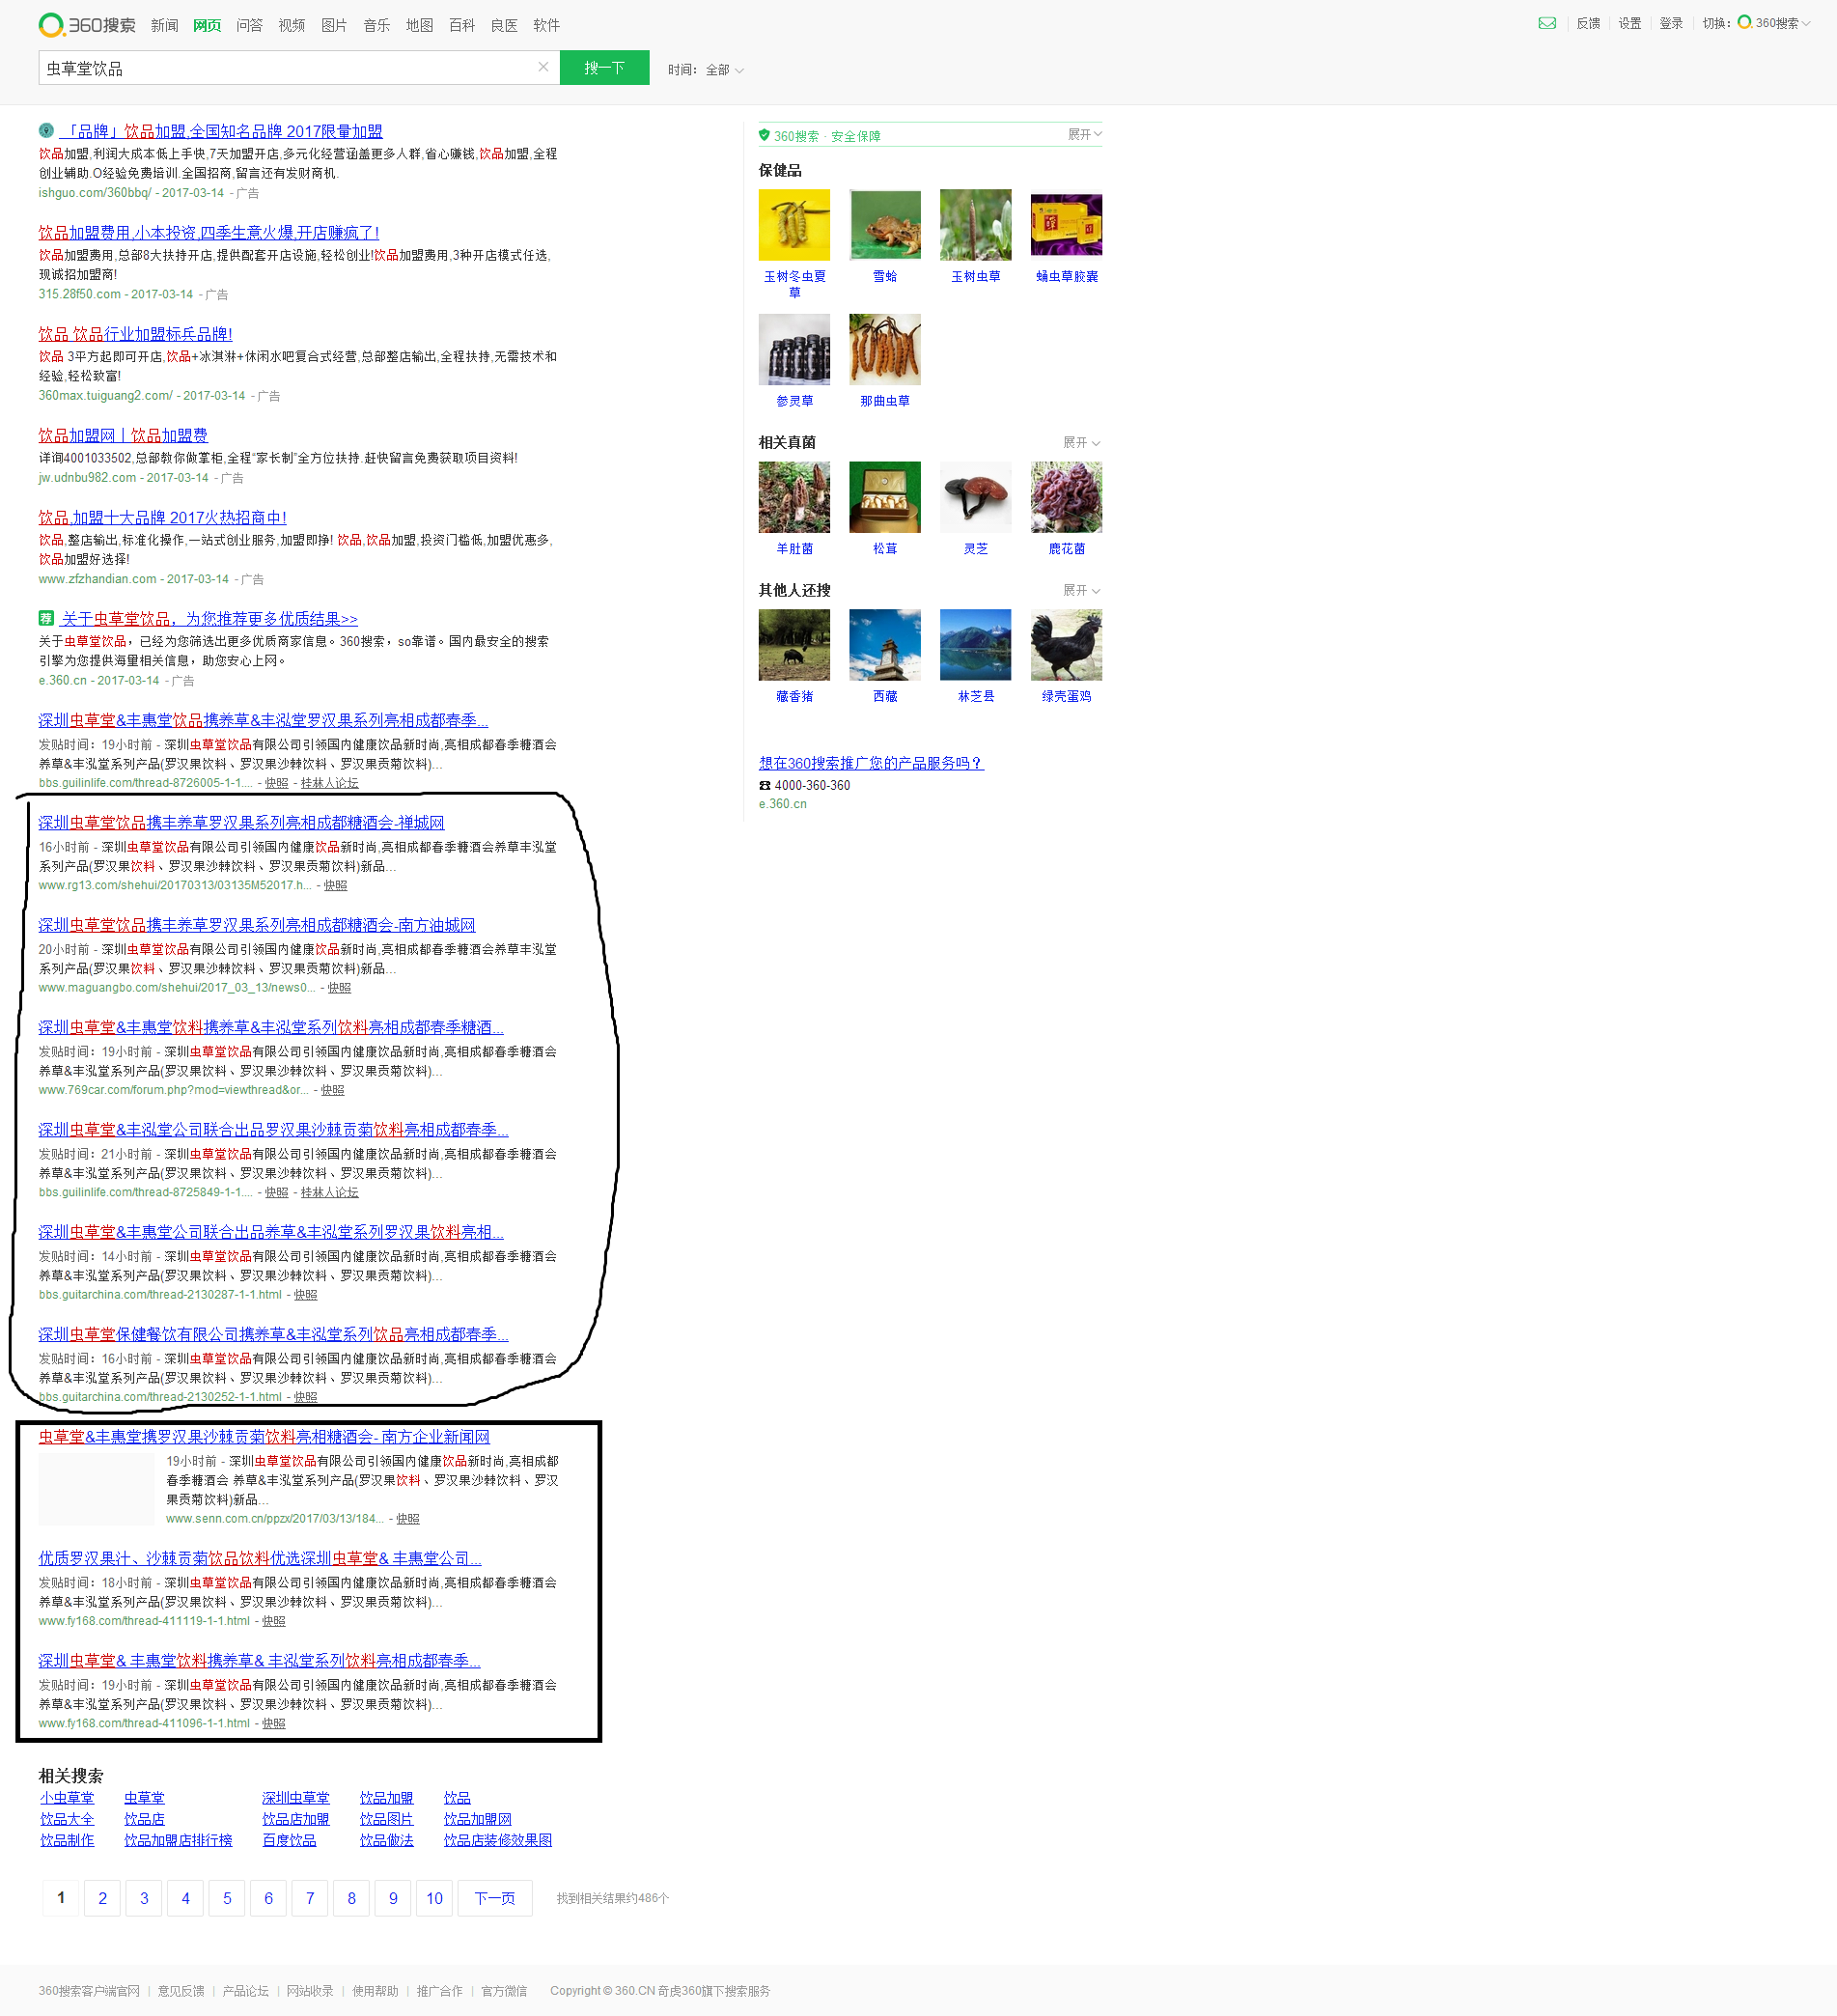Switch to the 百科 tab

461,25
